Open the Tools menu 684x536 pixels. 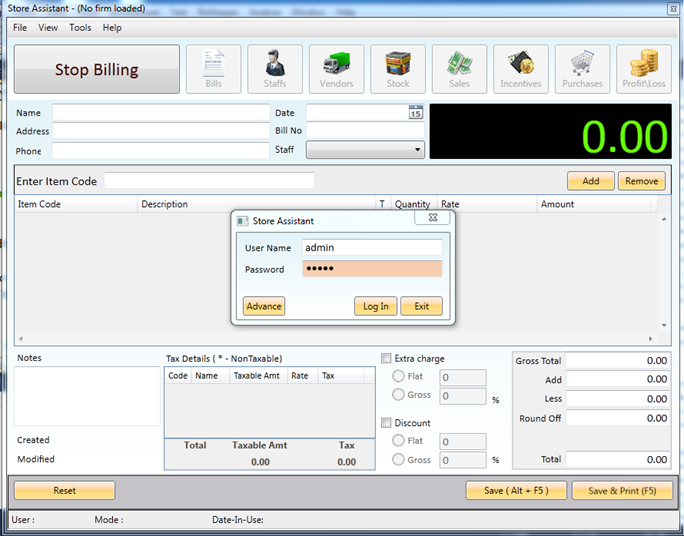[x=80, y=27]
